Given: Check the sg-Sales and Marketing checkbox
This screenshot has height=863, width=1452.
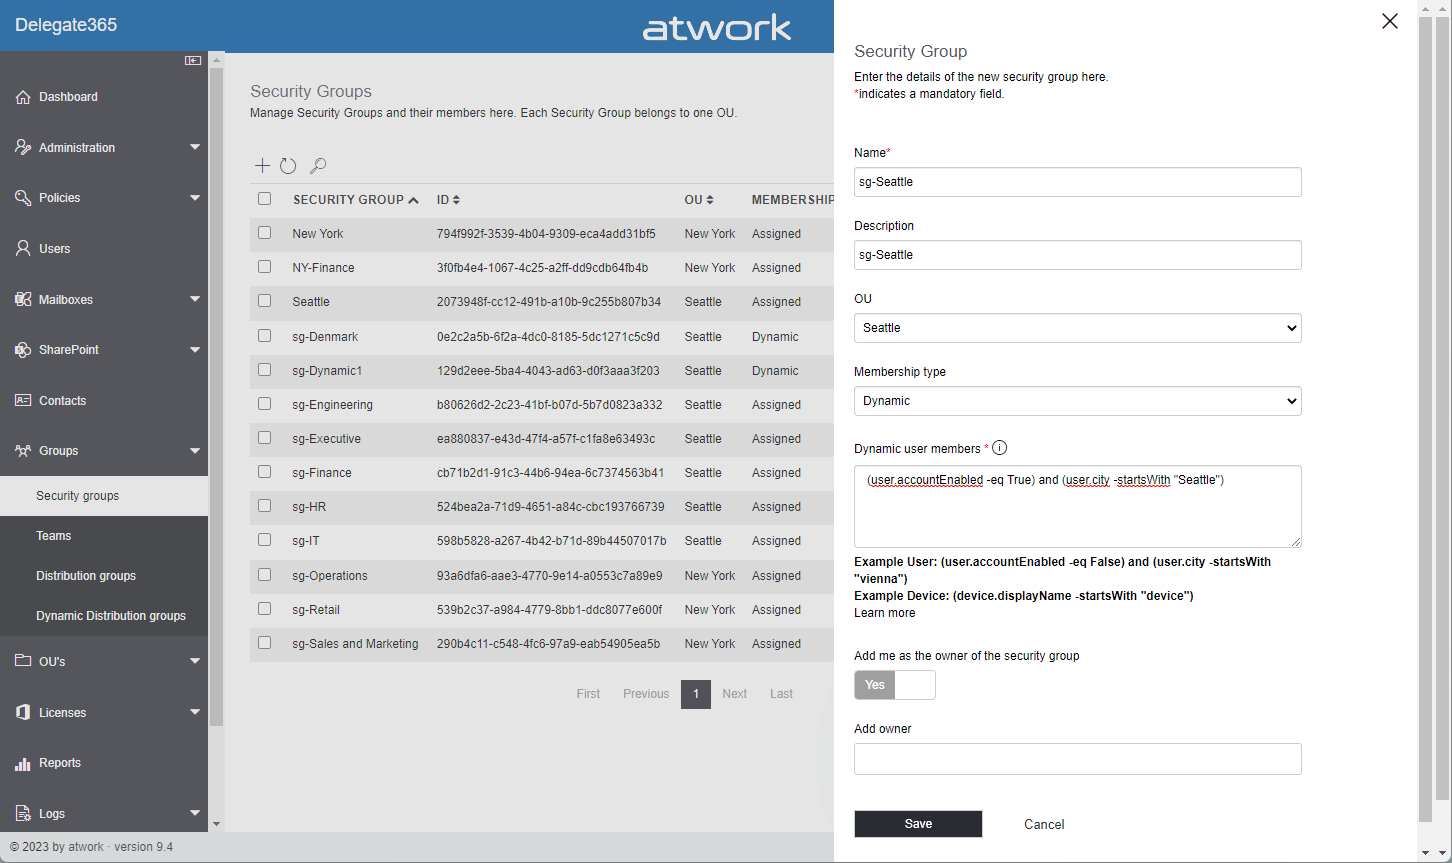Looking at the screenshot, I should (x=264, y=643).
